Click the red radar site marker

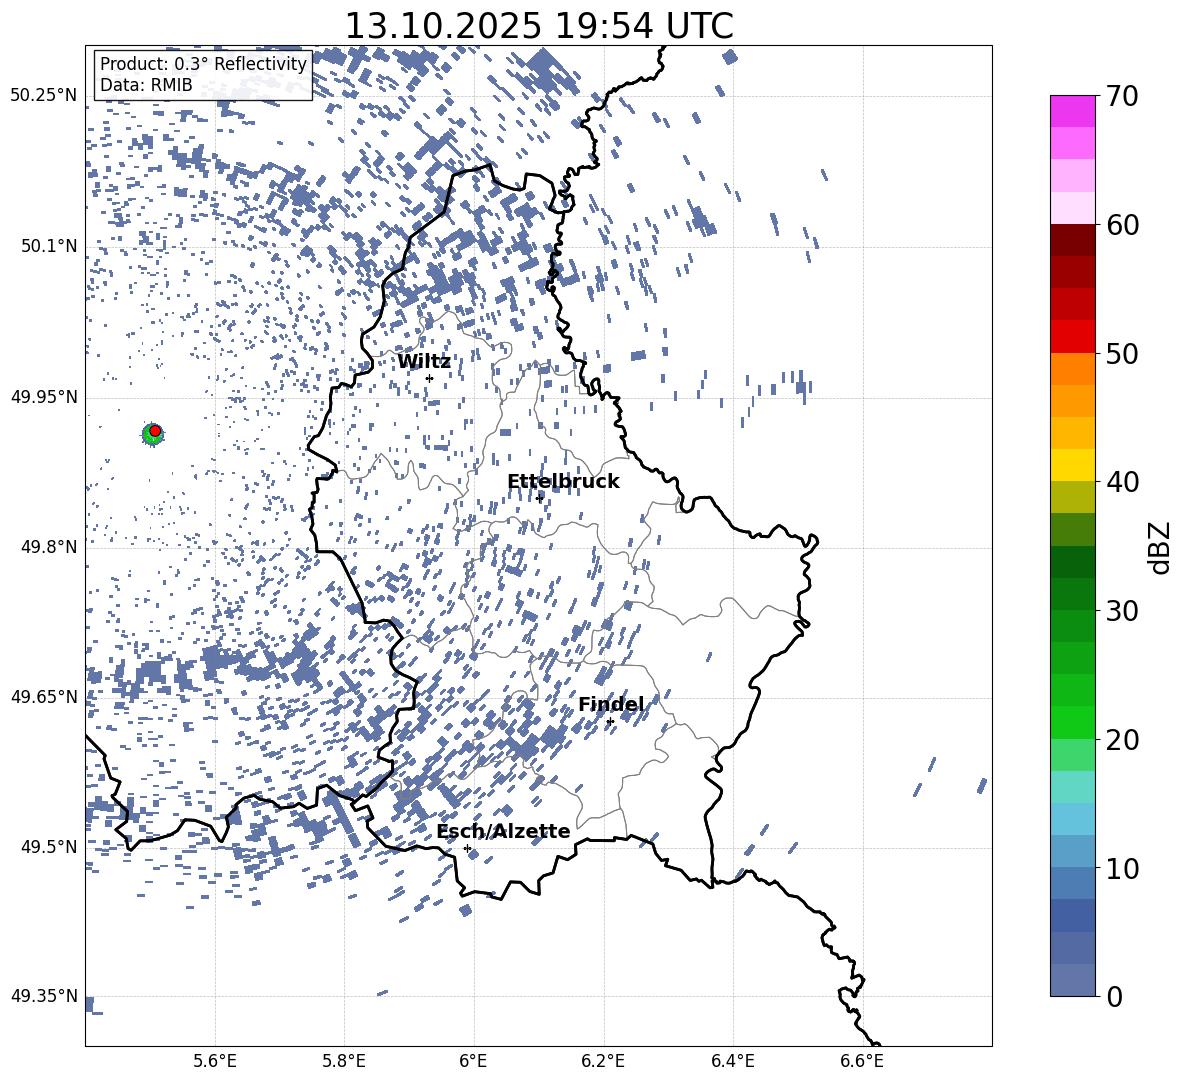click(155, 431)
